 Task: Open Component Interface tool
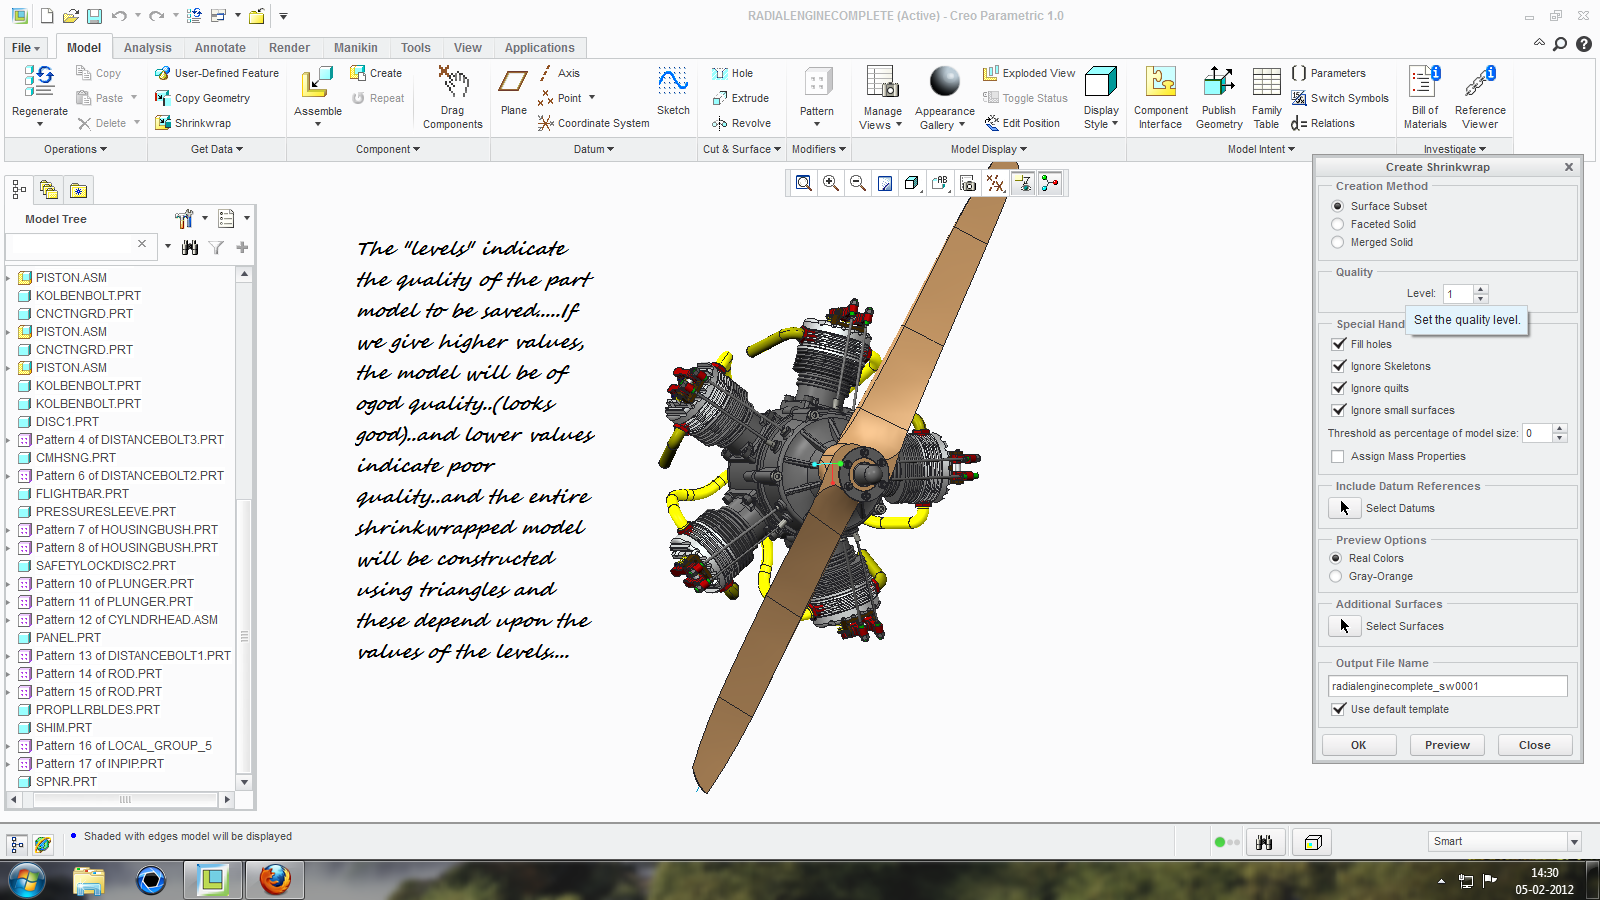(x=1161, y=97)
